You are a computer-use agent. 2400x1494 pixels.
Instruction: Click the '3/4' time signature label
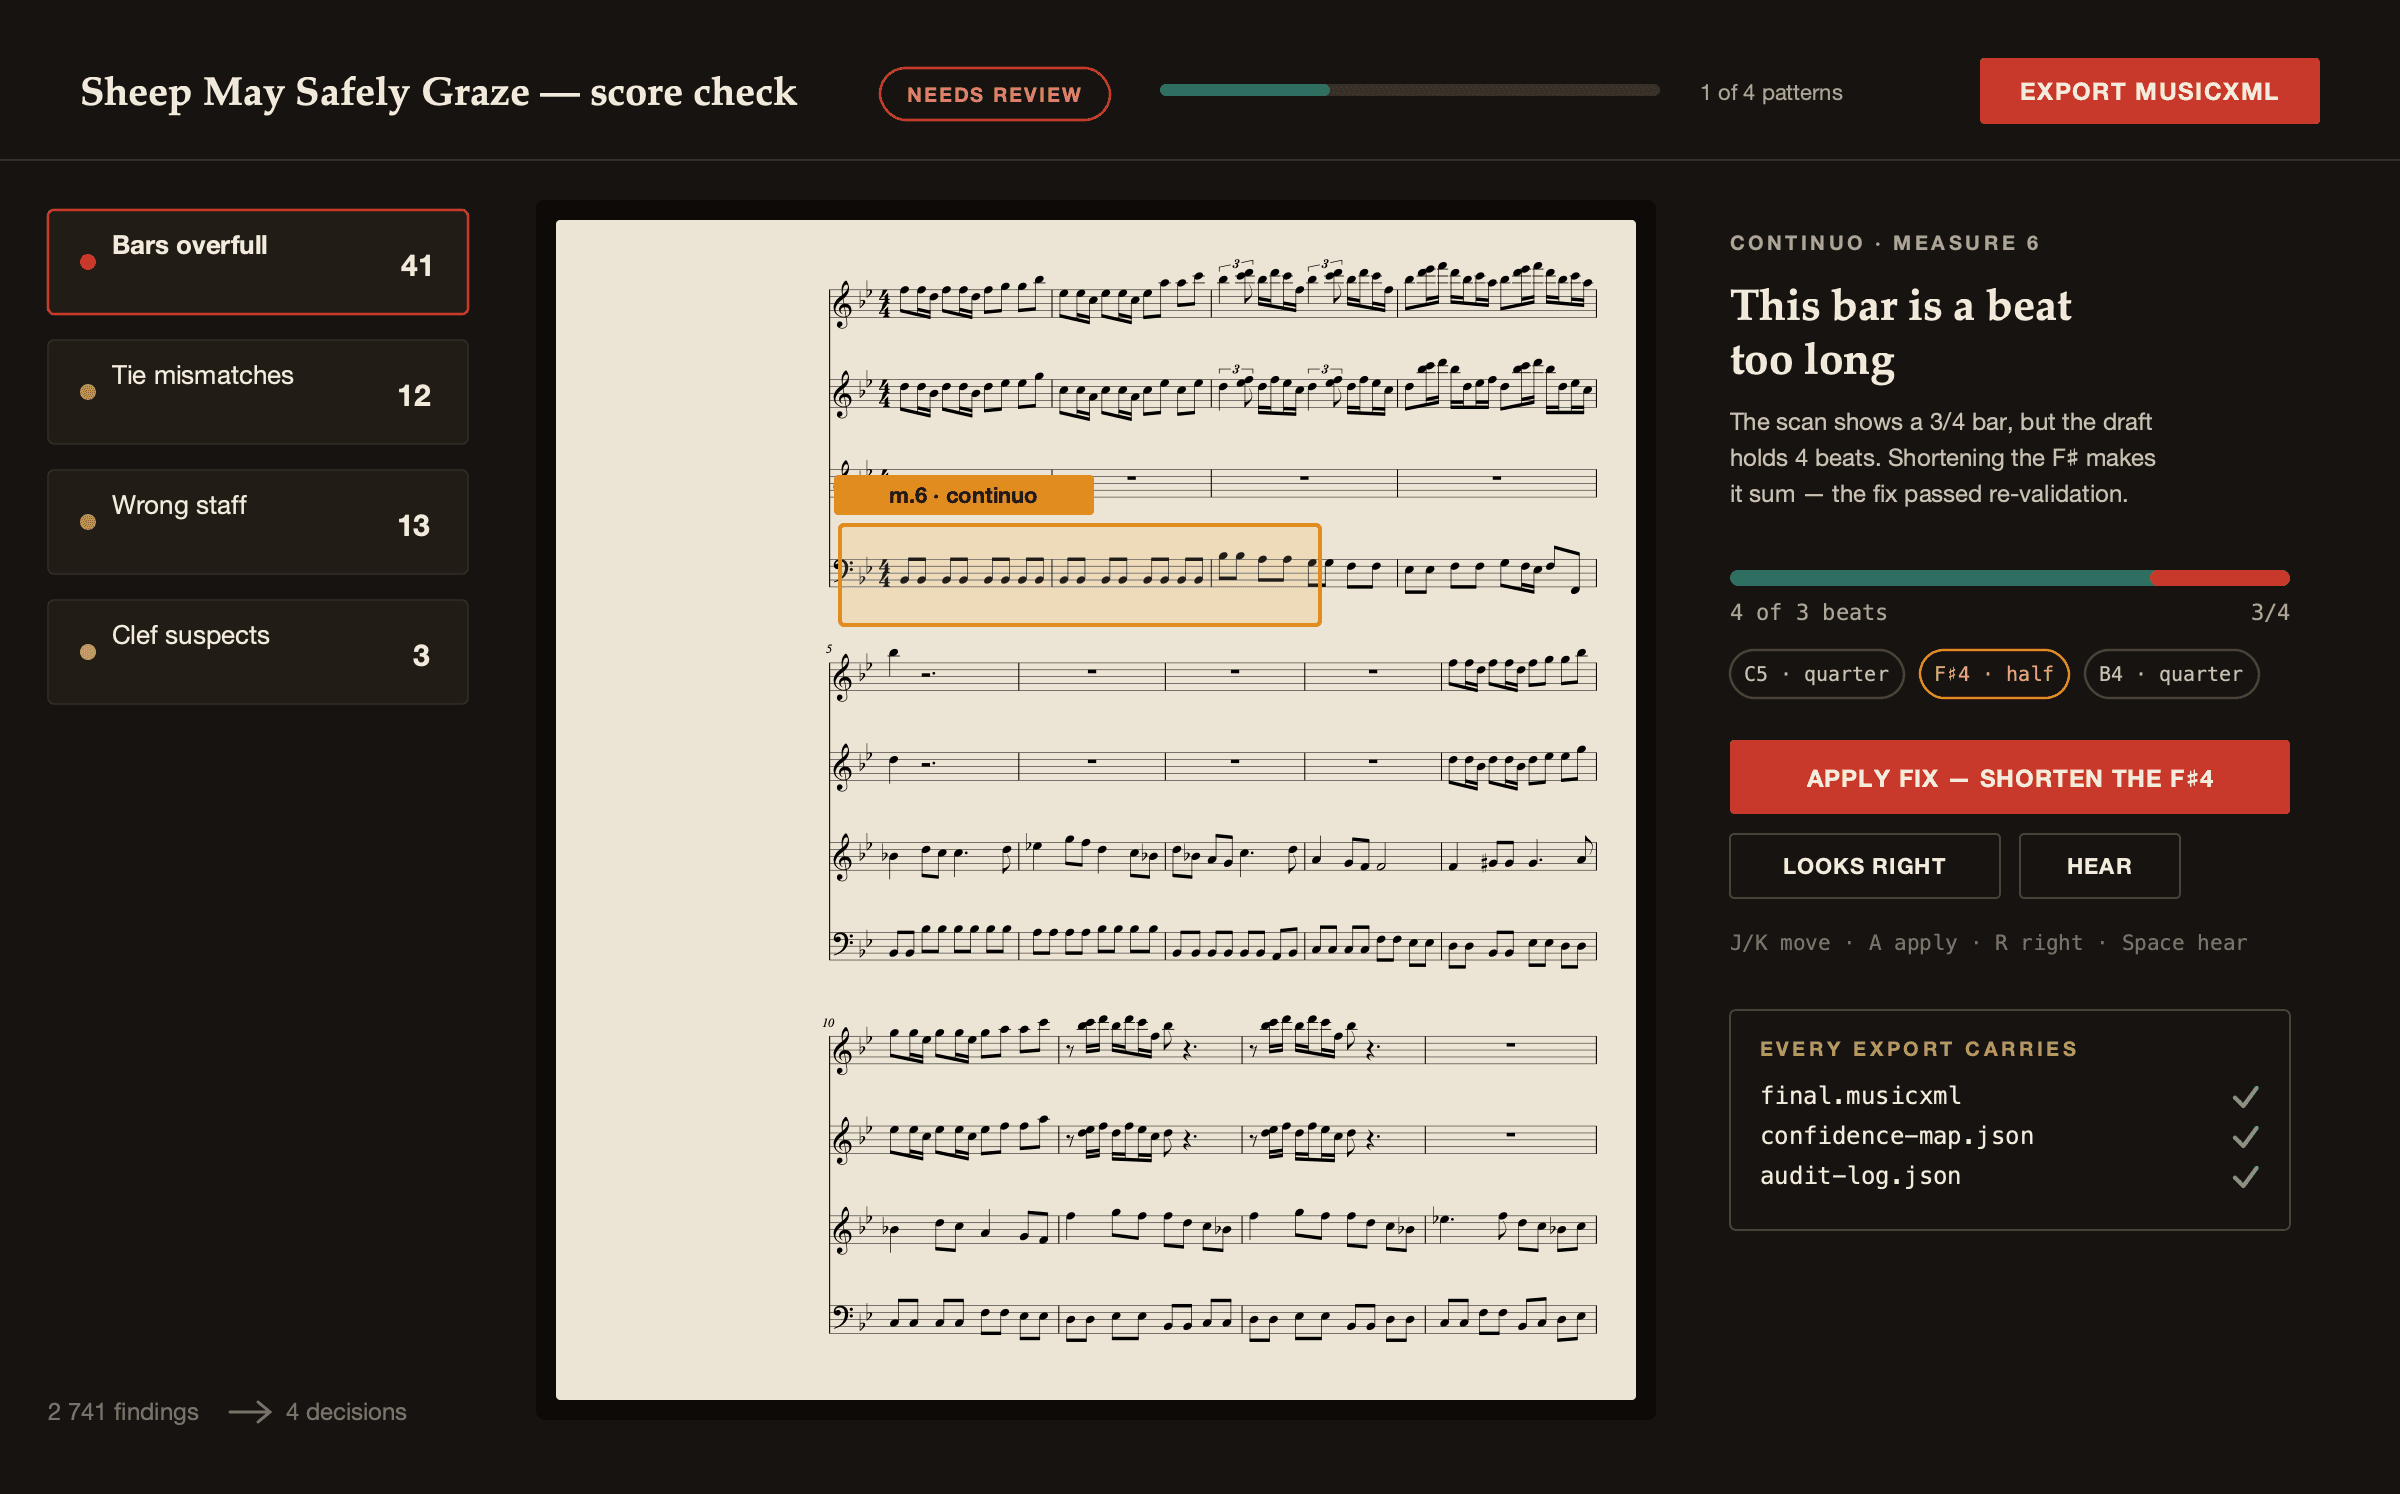coord(2269,612)
